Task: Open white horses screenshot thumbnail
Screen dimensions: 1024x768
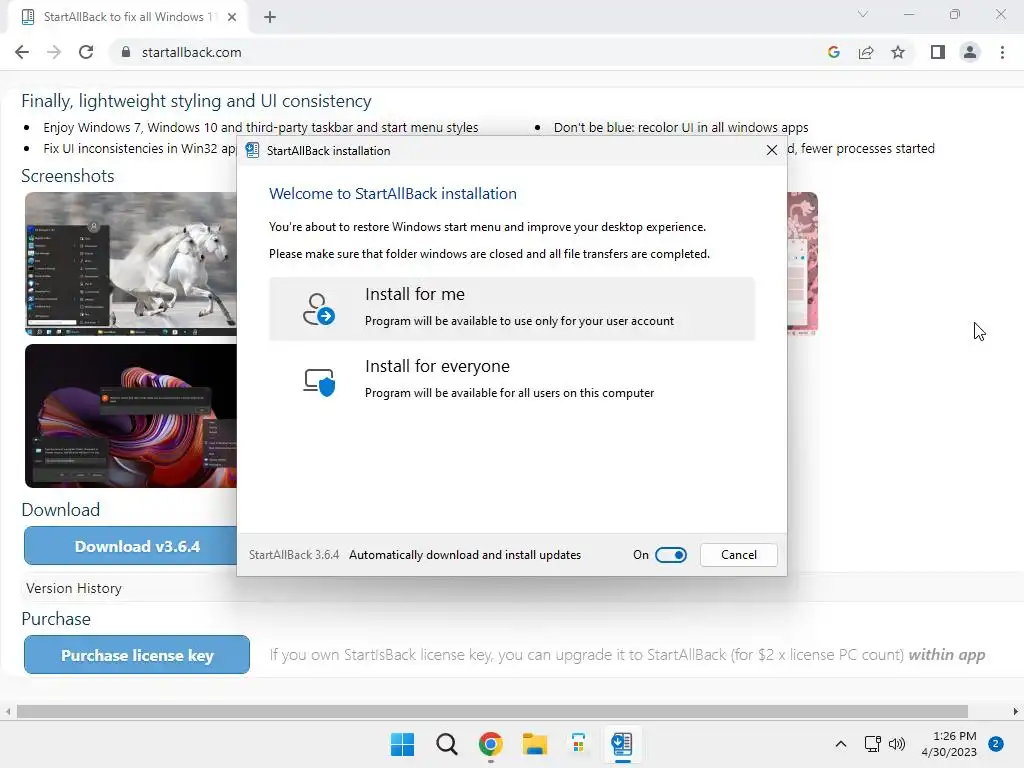Action: tap(131, 264)
